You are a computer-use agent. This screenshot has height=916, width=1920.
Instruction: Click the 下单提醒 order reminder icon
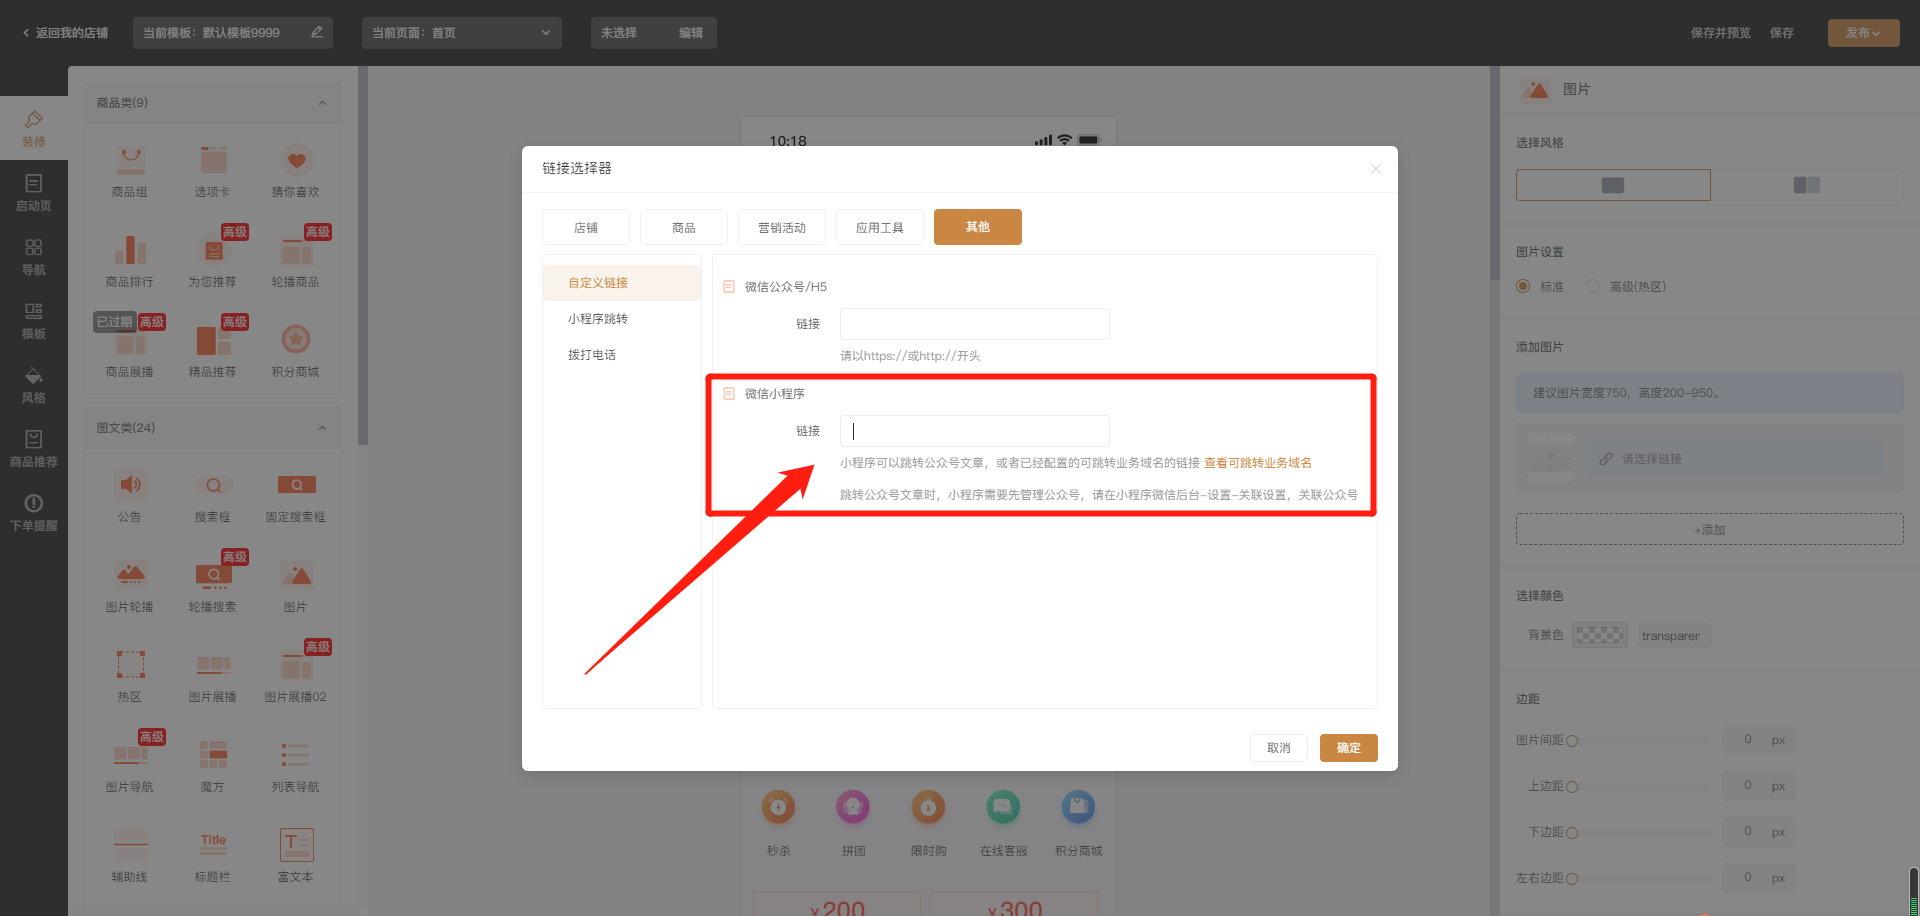[x=33, y=512]
